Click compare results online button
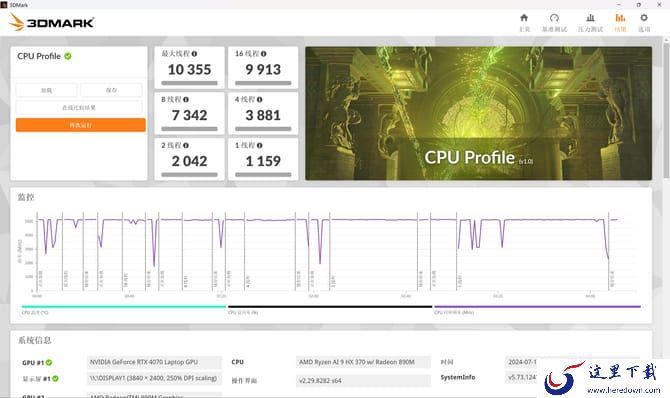 (79, 108)
